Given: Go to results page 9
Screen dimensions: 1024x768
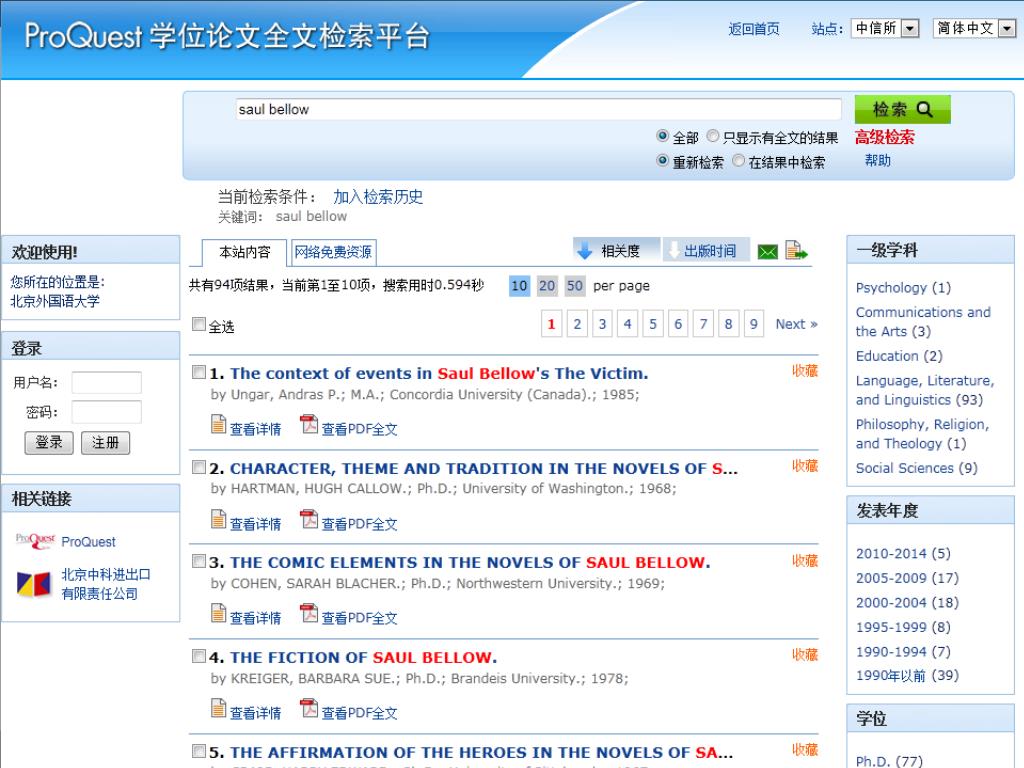Looking at the screenshot, I should [754, 324].
